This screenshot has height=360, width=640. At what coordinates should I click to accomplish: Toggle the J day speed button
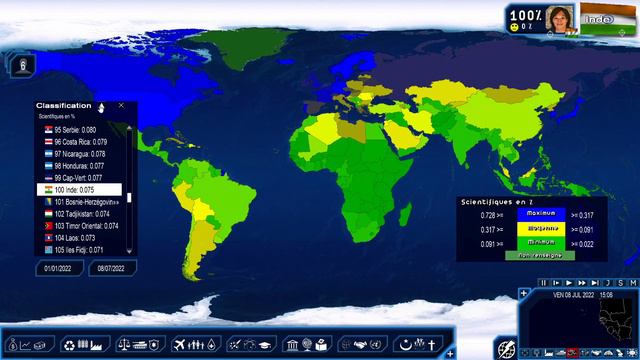pyautogui.click(x=608, y=283)
